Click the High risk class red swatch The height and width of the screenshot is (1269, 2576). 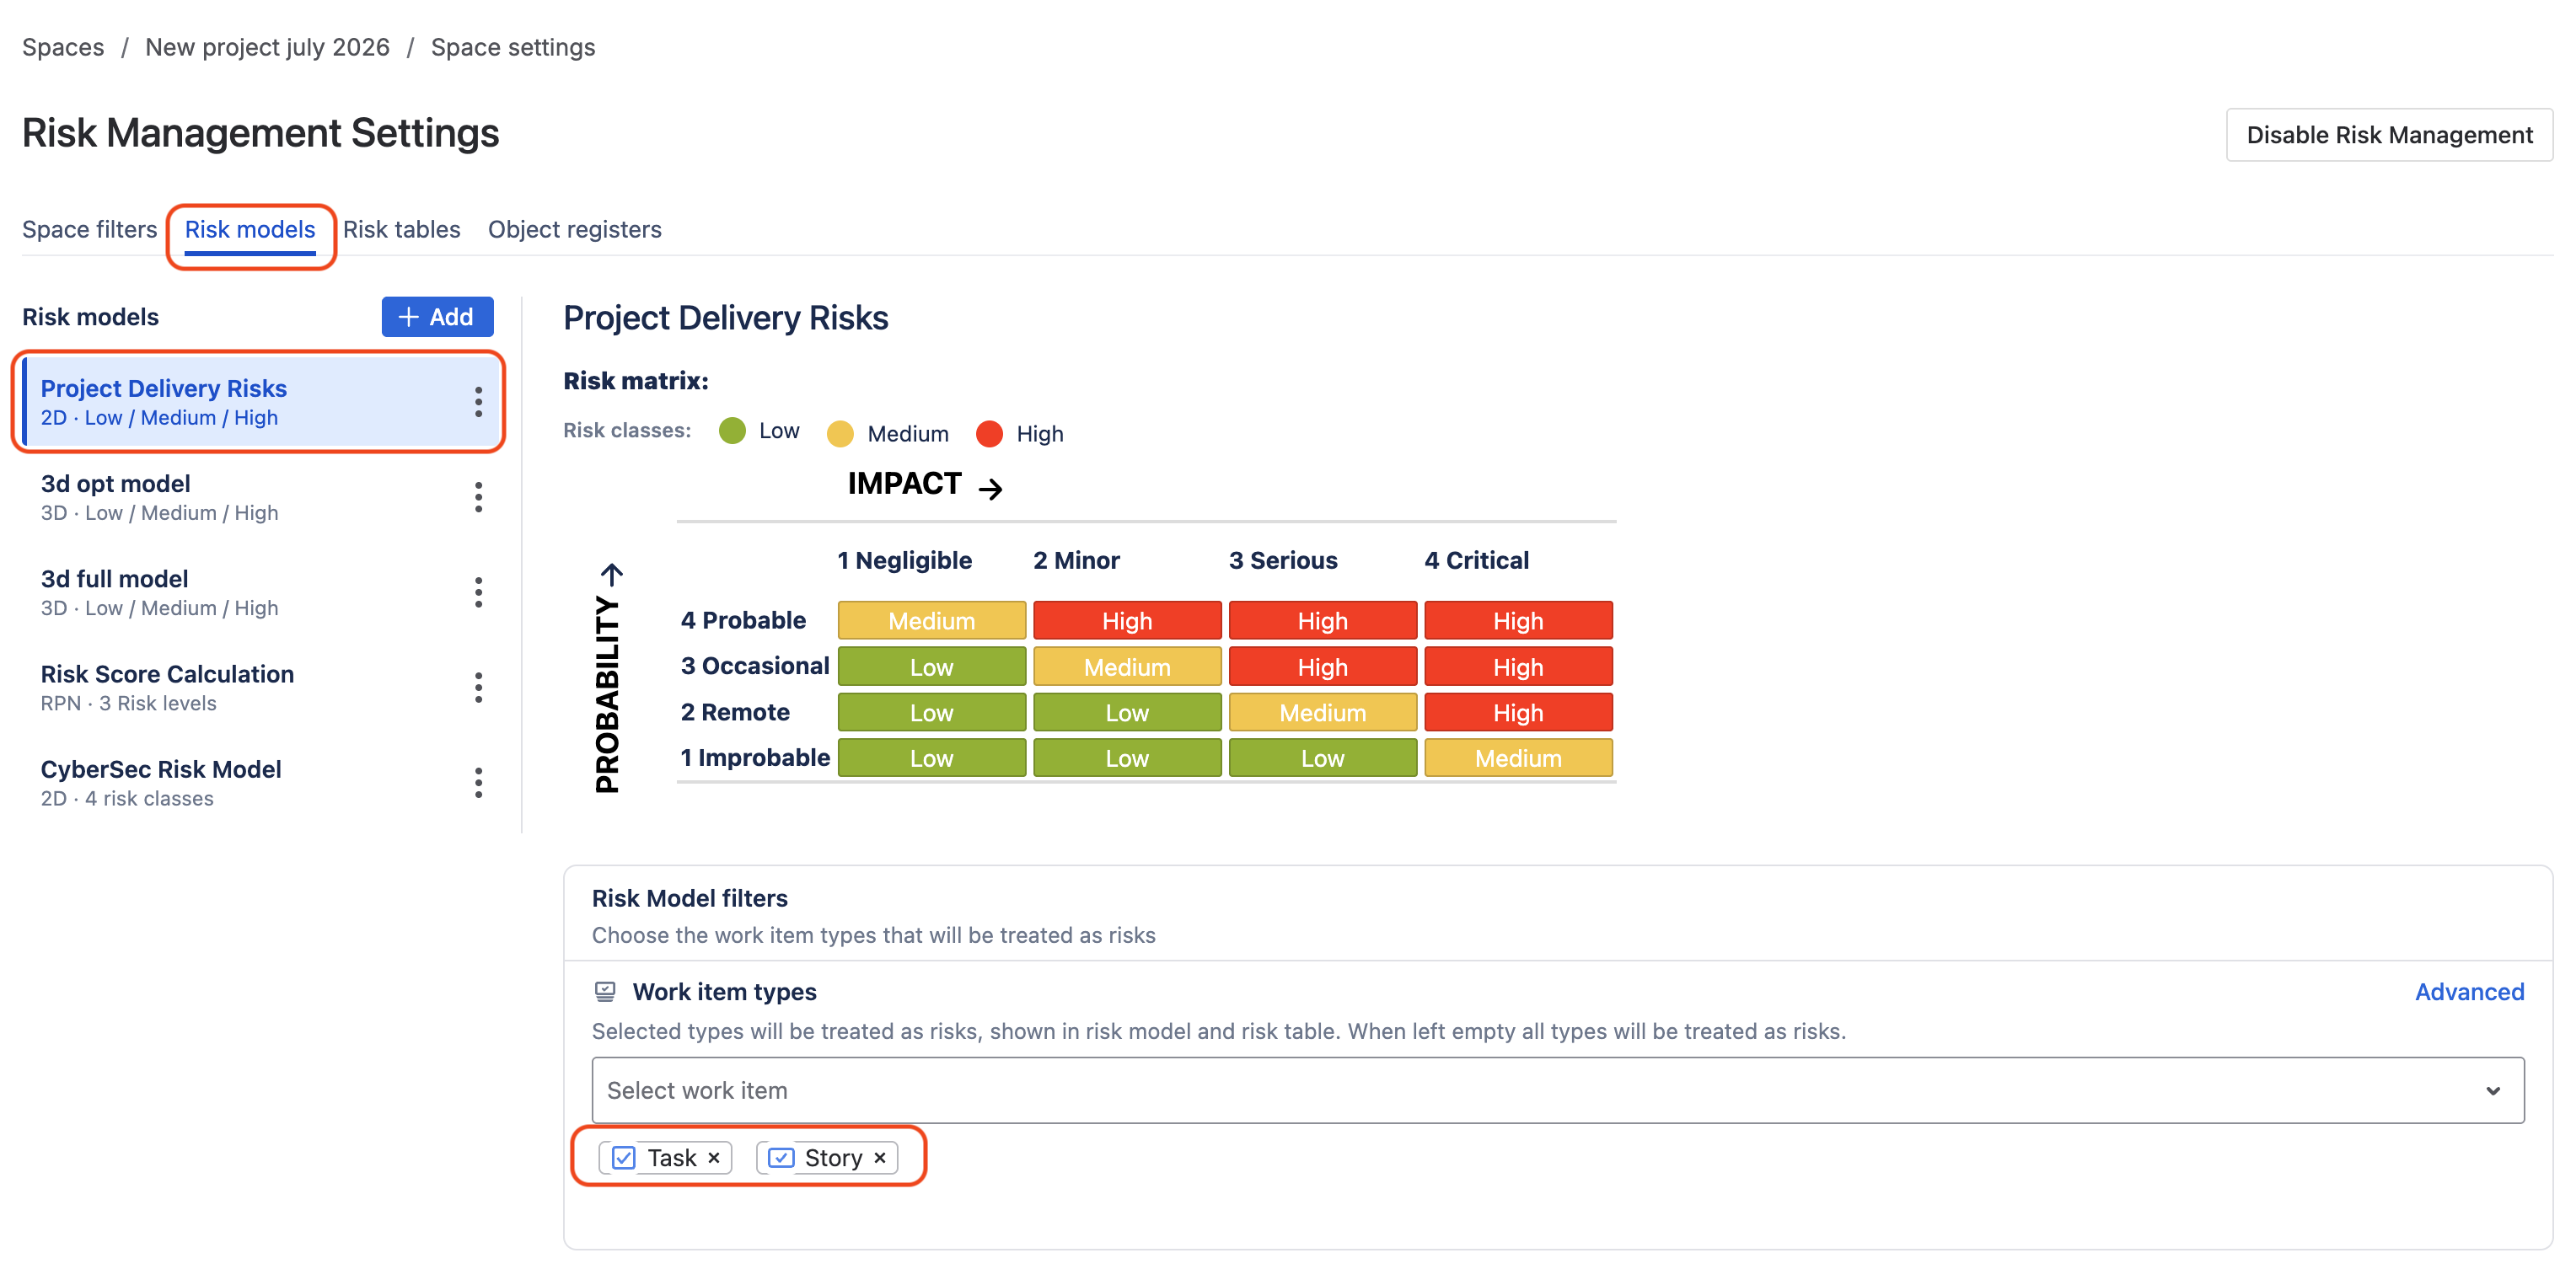coord(989,433)
